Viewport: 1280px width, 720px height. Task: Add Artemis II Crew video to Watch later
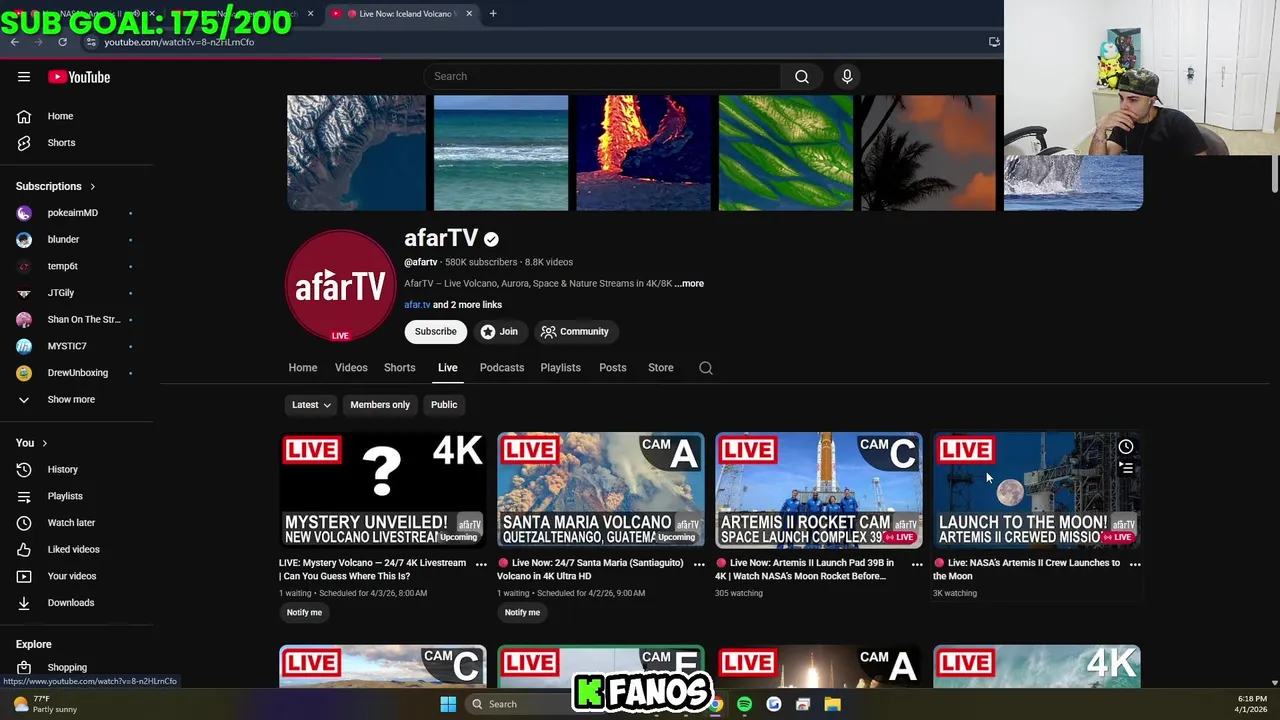pos(1126,447)
